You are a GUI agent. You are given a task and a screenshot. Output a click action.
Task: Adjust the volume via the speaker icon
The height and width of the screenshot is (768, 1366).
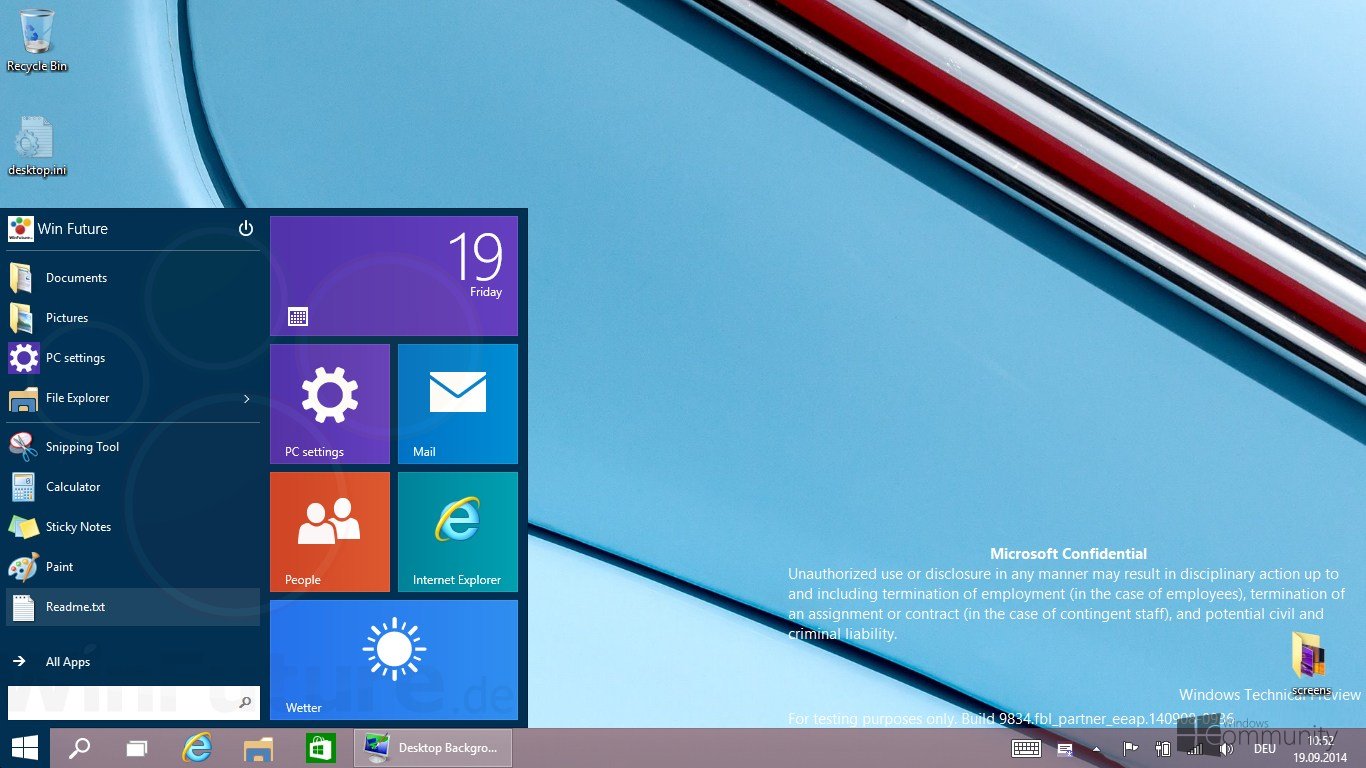(x=1225, y=748)
